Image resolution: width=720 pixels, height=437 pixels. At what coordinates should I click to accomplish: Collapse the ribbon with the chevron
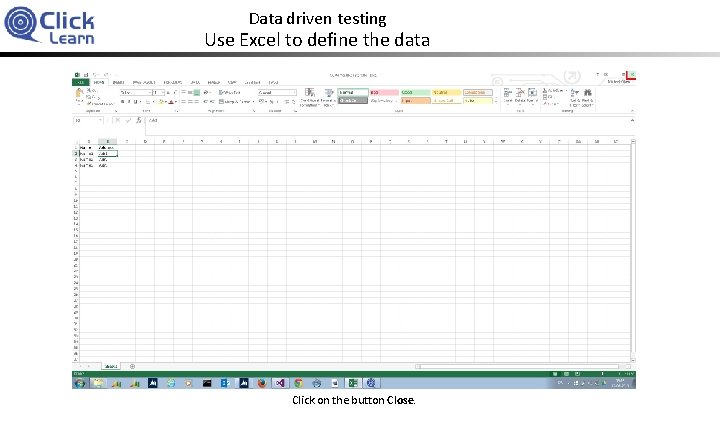pos(632,111)
